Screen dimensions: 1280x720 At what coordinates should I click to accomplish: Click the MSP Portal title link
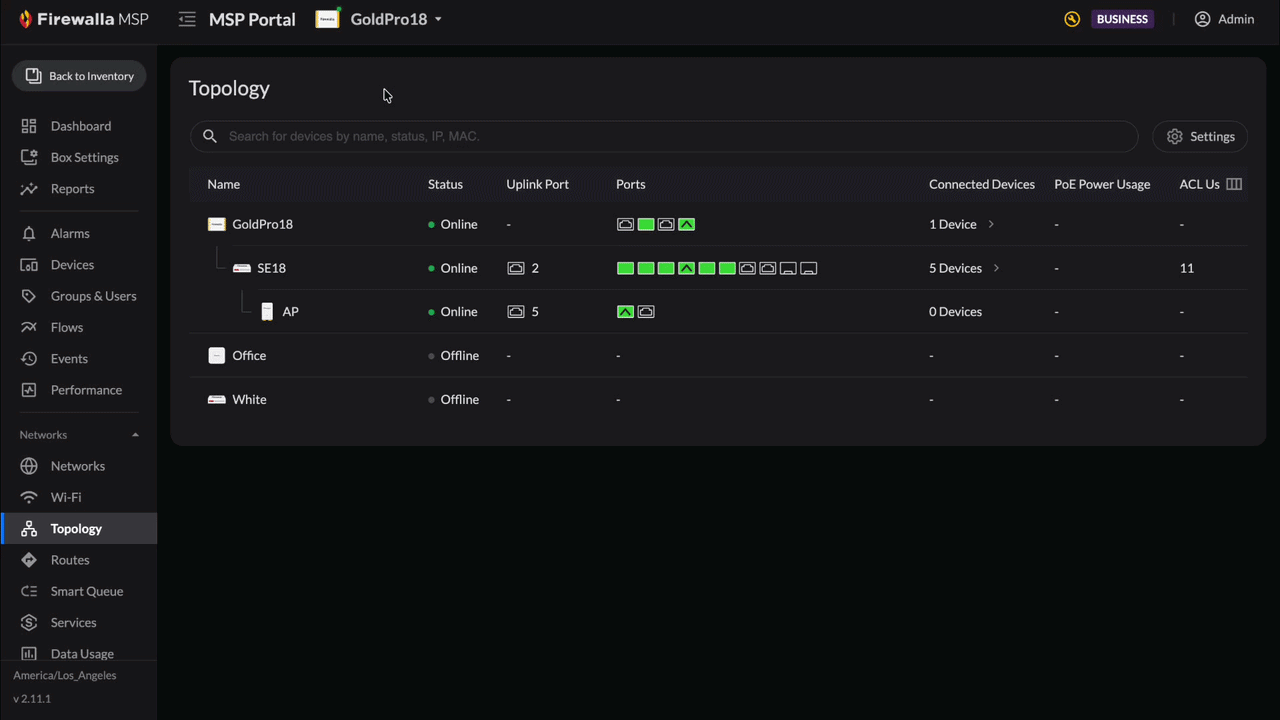coord(252,19)
